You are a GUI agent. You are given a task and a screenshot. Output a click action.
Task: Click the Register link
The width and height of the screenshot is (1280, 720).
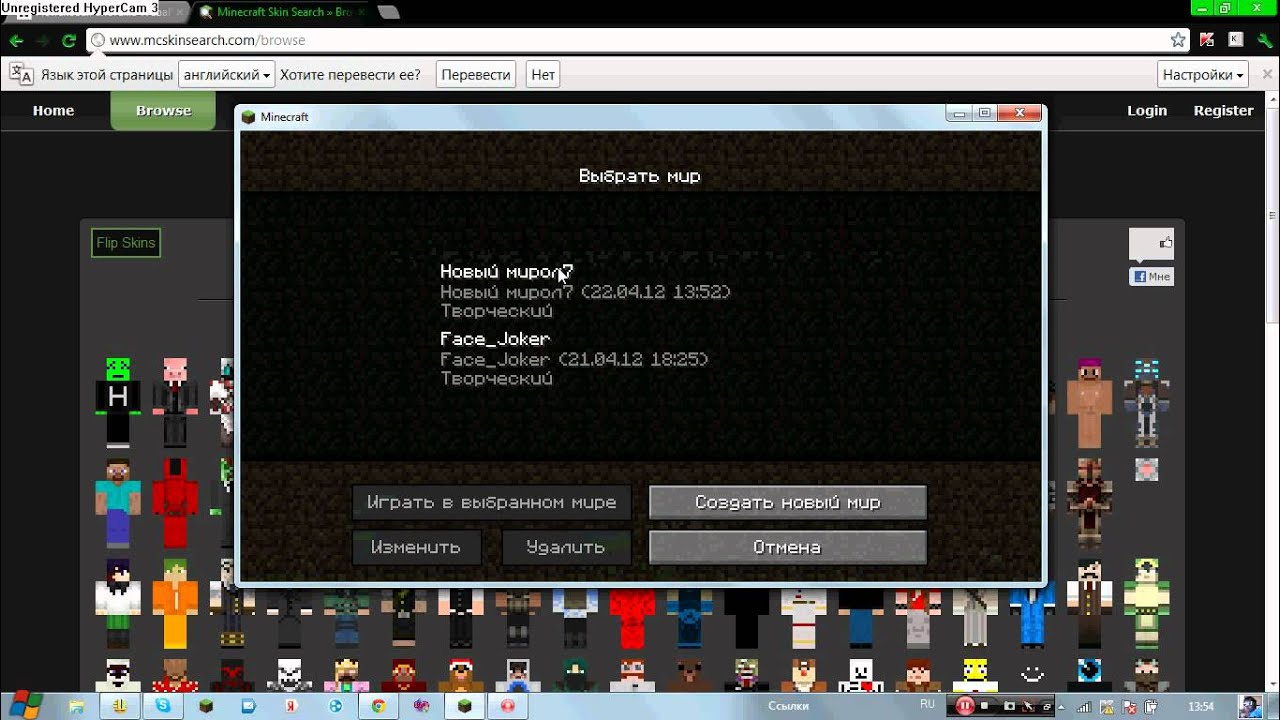pos(1223,110)
